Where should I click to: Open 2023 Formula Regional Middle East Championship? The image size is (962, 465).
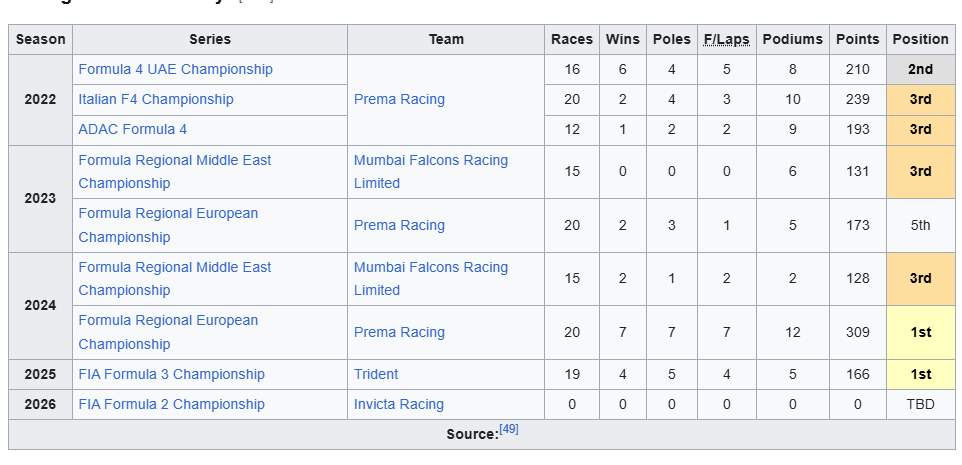click(x=174, y=160)
